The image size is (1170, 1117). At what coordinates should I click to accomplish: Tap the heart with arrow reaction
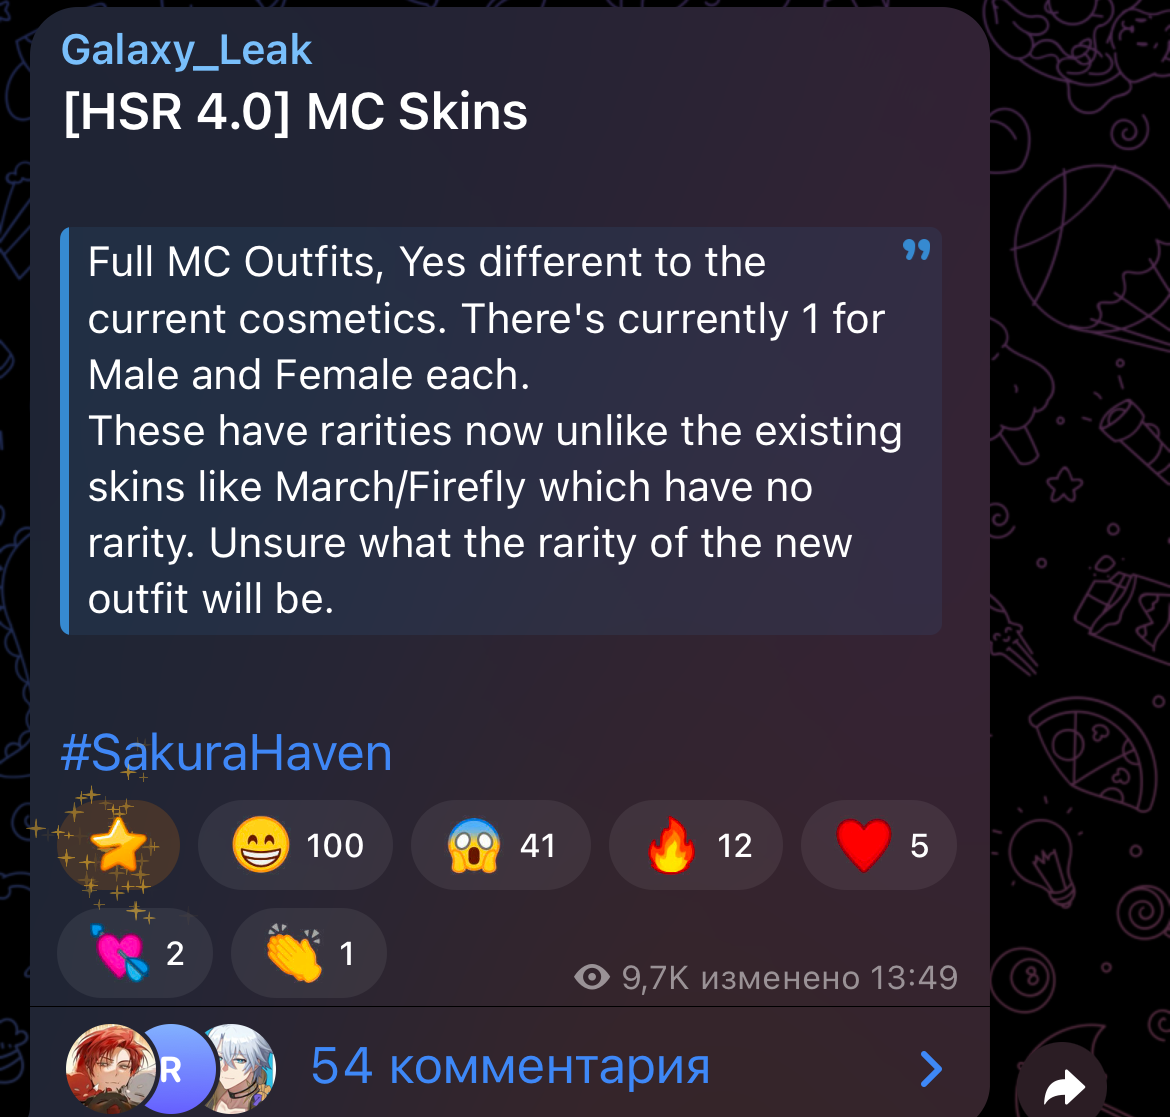pyautogui.click(x=135, y=953)
